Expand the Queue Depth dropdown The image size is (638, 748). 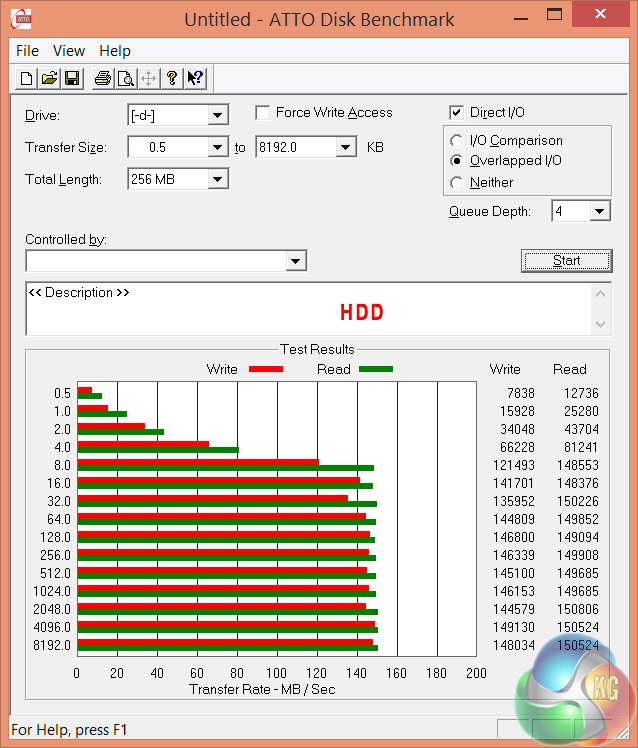(x=599, y=211)
